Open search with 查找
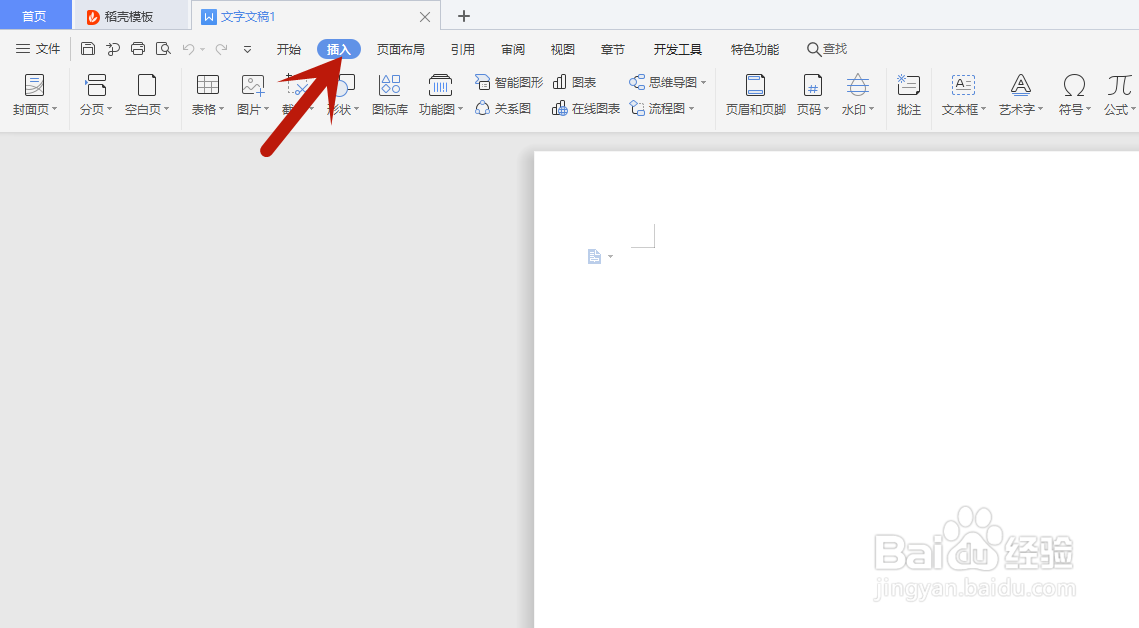The height and width of the screenshot is (628, 1139). point(826,48)
